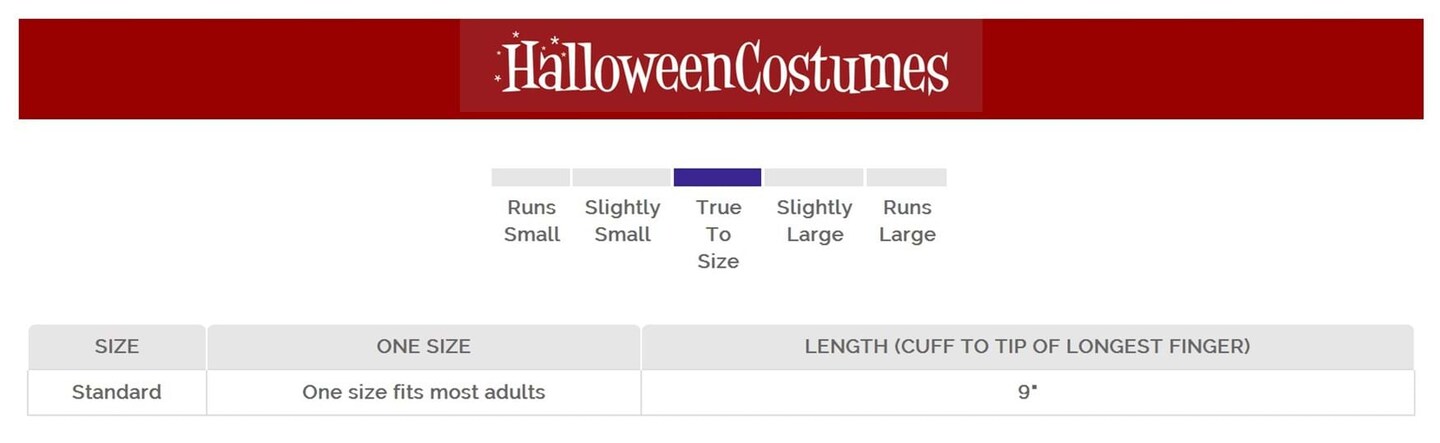Click the gray bar segment above Runs Large

click(x=906, y=177)
